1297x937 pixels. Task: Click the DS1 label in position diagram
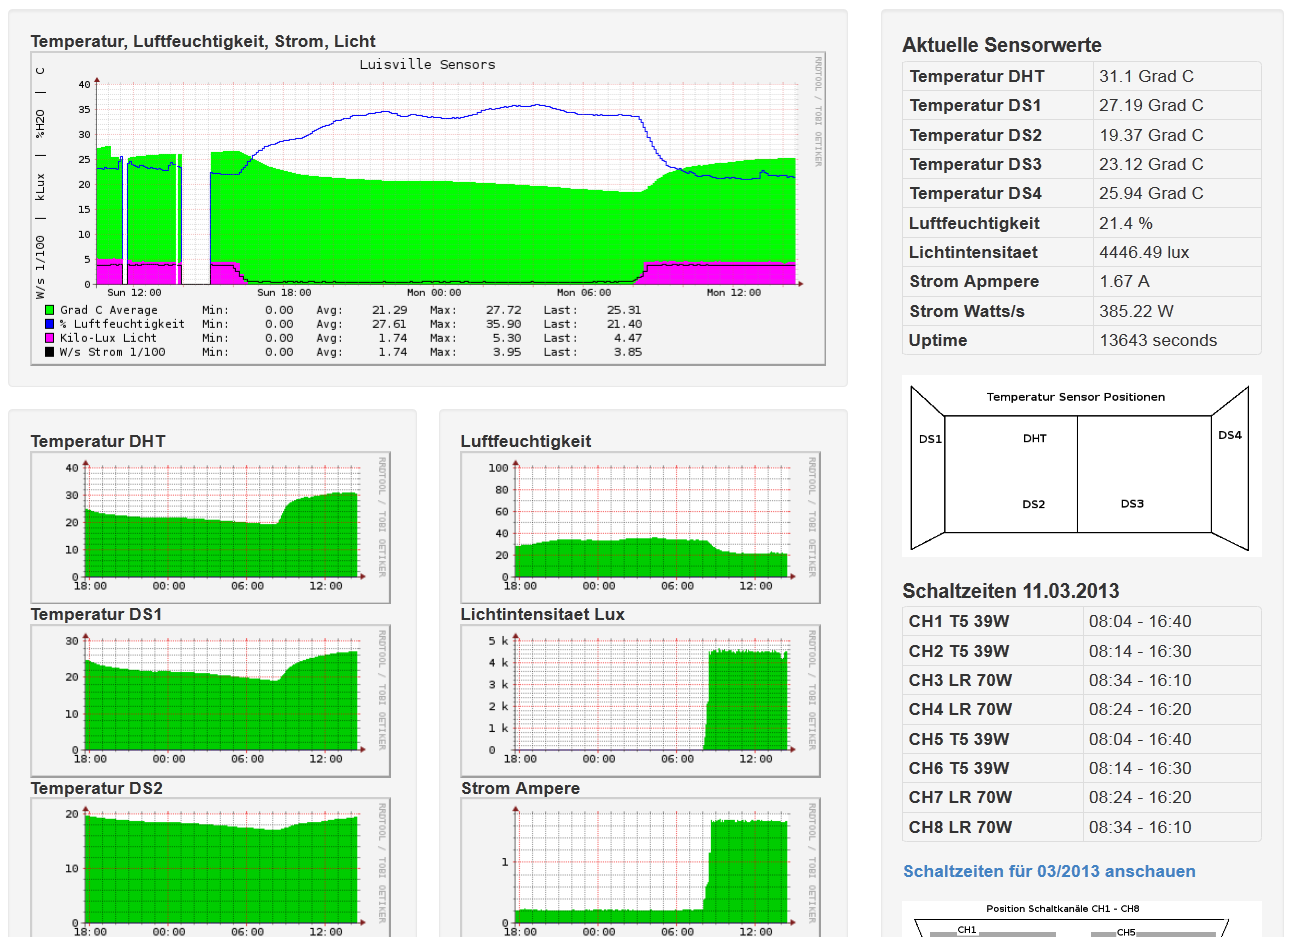point(930,439)
